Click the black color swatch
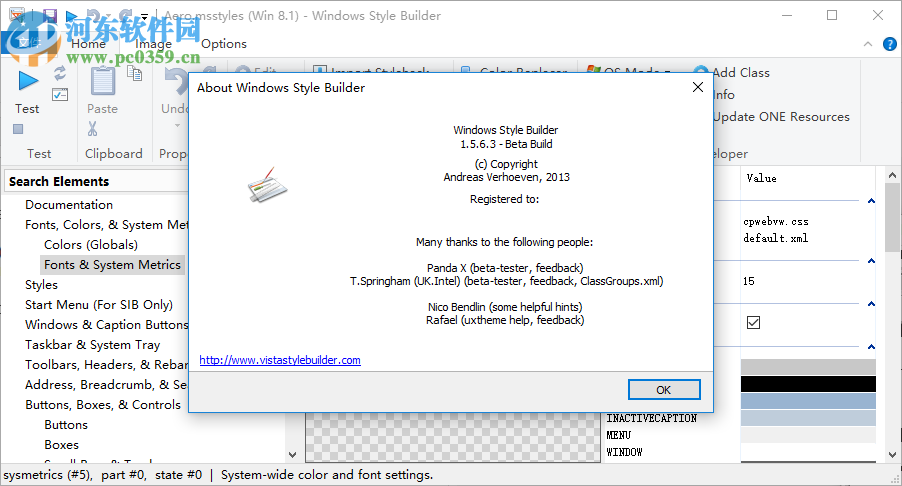Viewport: 902px width, 486px height. tap(808, 384)
